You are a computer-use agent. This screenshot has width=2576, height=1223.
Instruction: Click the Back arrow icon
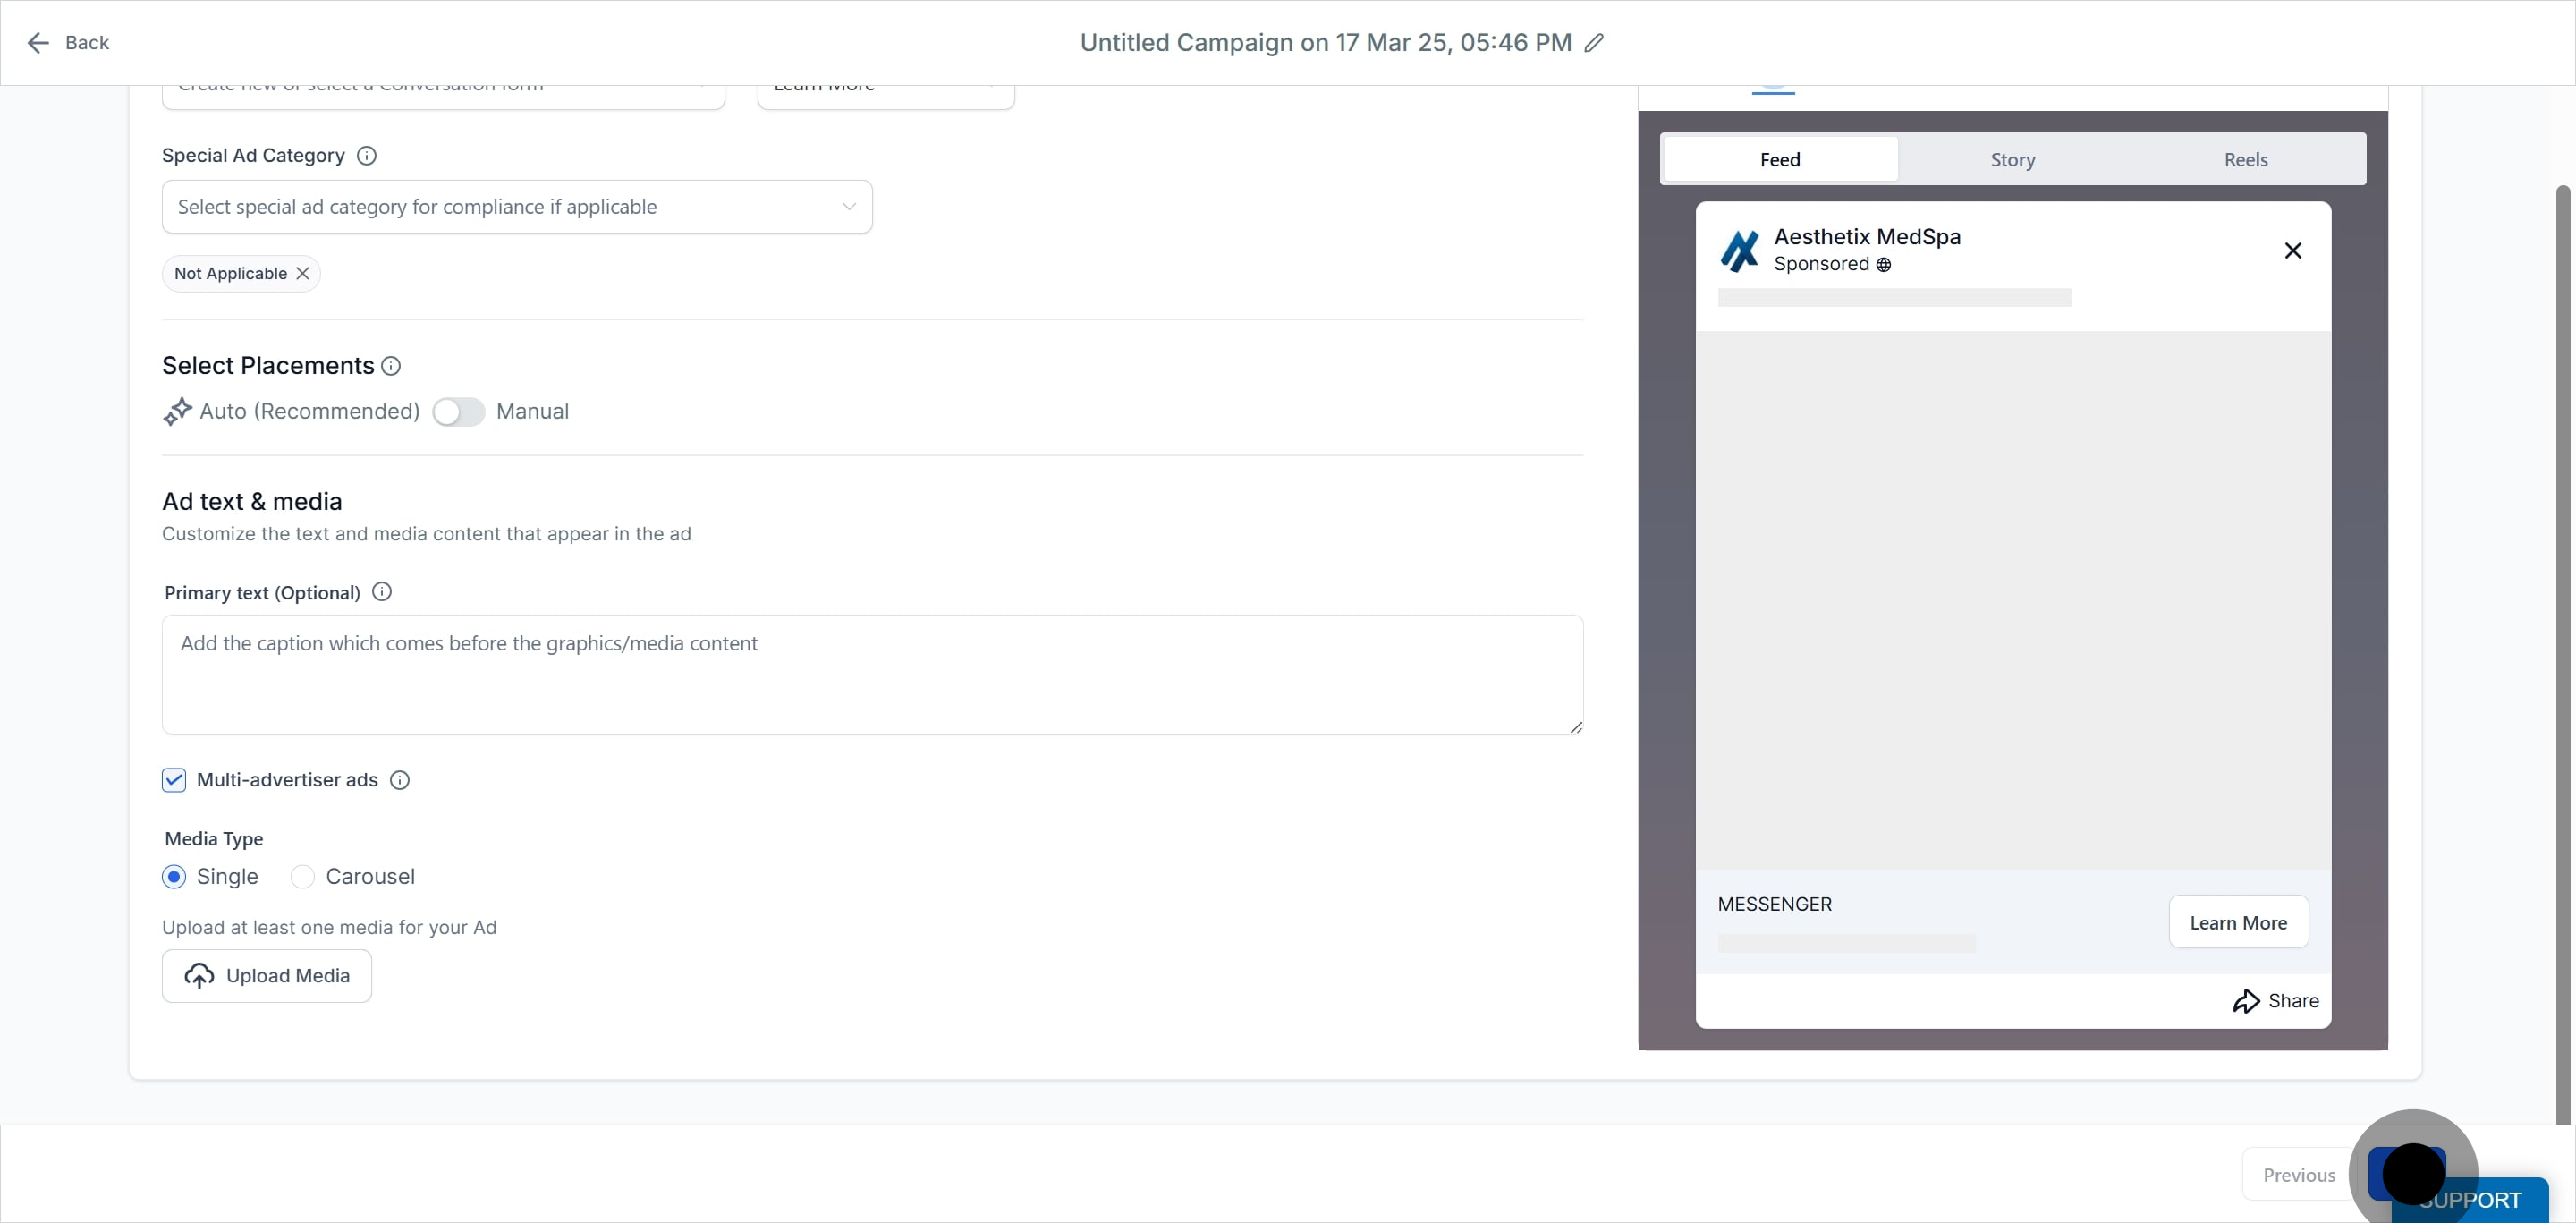click(x=38, y=43)
